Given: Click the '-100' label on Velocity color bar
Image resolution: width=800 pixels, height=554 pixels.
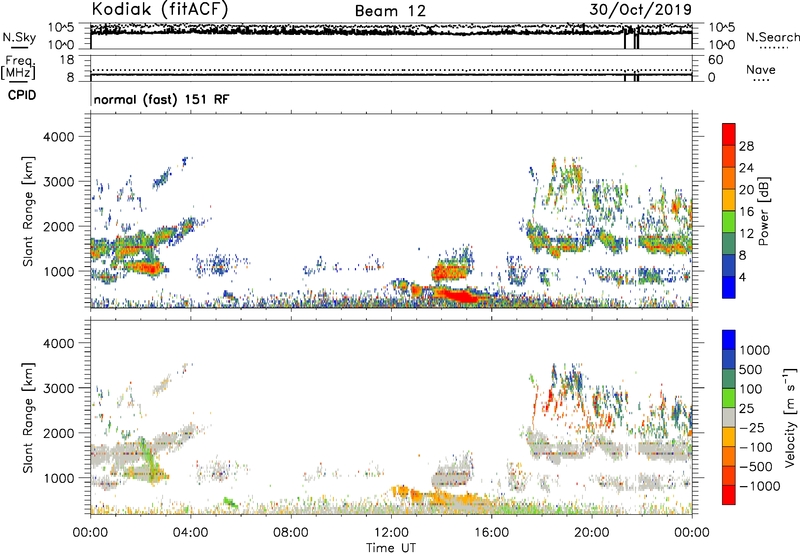Looking at the screenshot, I should 756,447.
